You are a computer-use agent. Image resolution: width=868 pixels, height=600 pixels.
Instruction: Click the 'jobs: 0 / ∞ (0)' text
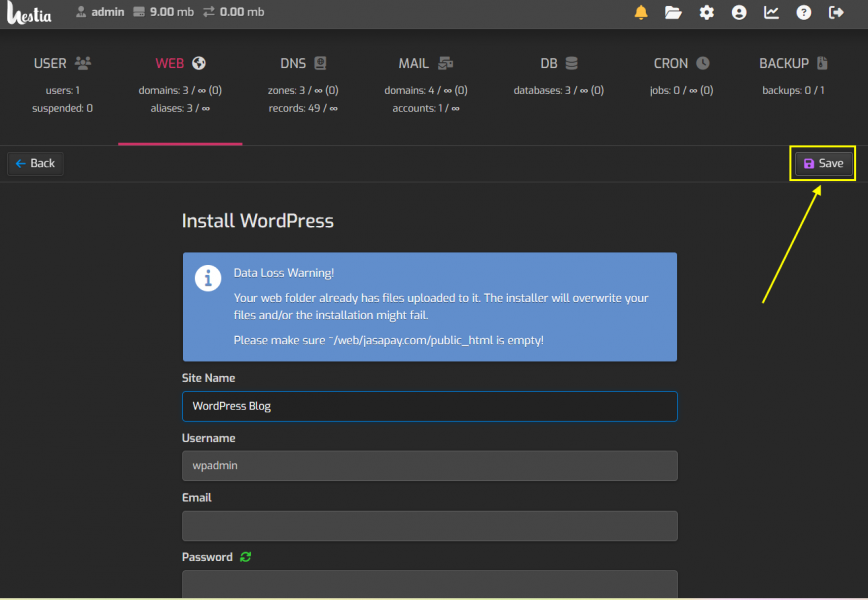[681, 90]
